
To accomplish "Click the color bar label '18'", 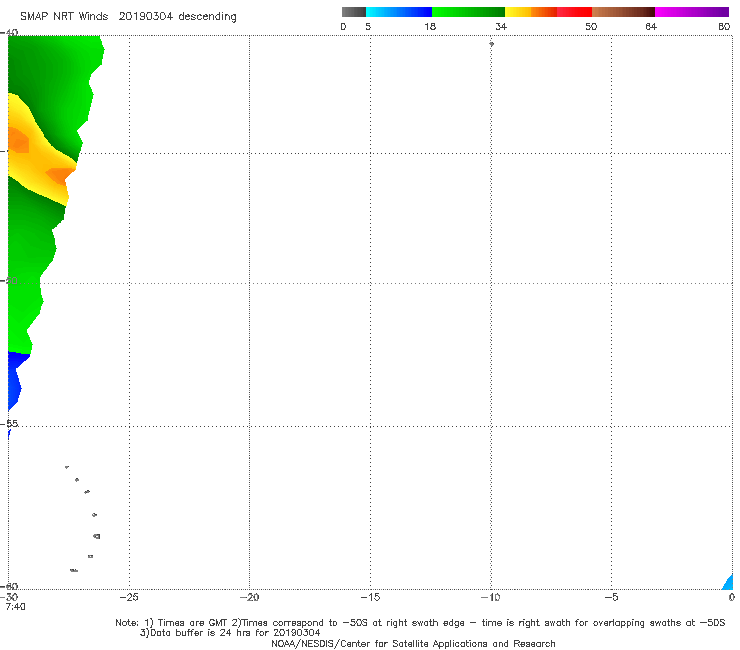I will click(430, 27).
